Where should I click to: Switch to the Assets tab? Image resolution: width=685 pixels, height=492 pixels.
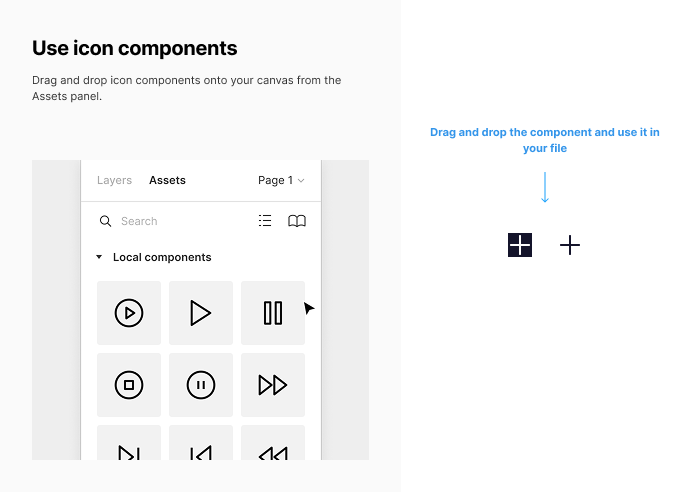pos(167,180)
